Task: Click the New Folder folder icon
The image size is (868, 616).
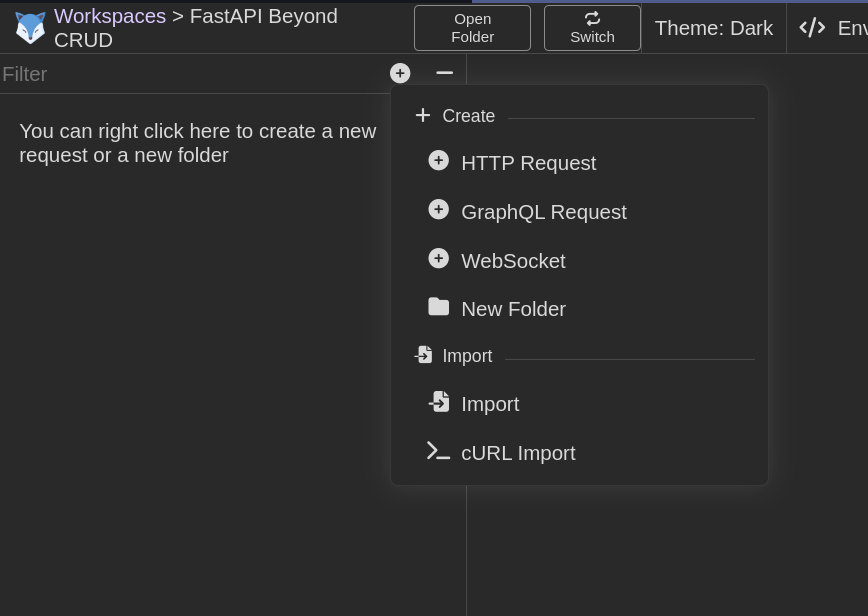Action: pos(438,306)
